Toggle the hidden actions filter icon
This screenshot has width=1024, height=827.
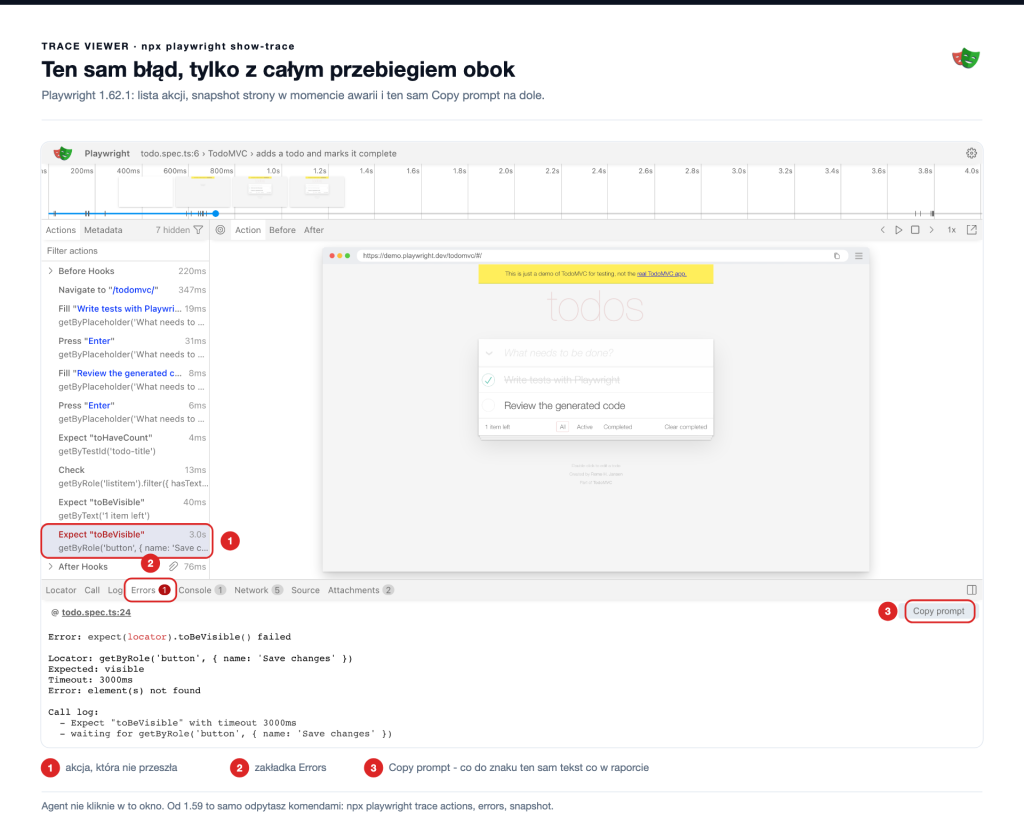click(199, 230)
